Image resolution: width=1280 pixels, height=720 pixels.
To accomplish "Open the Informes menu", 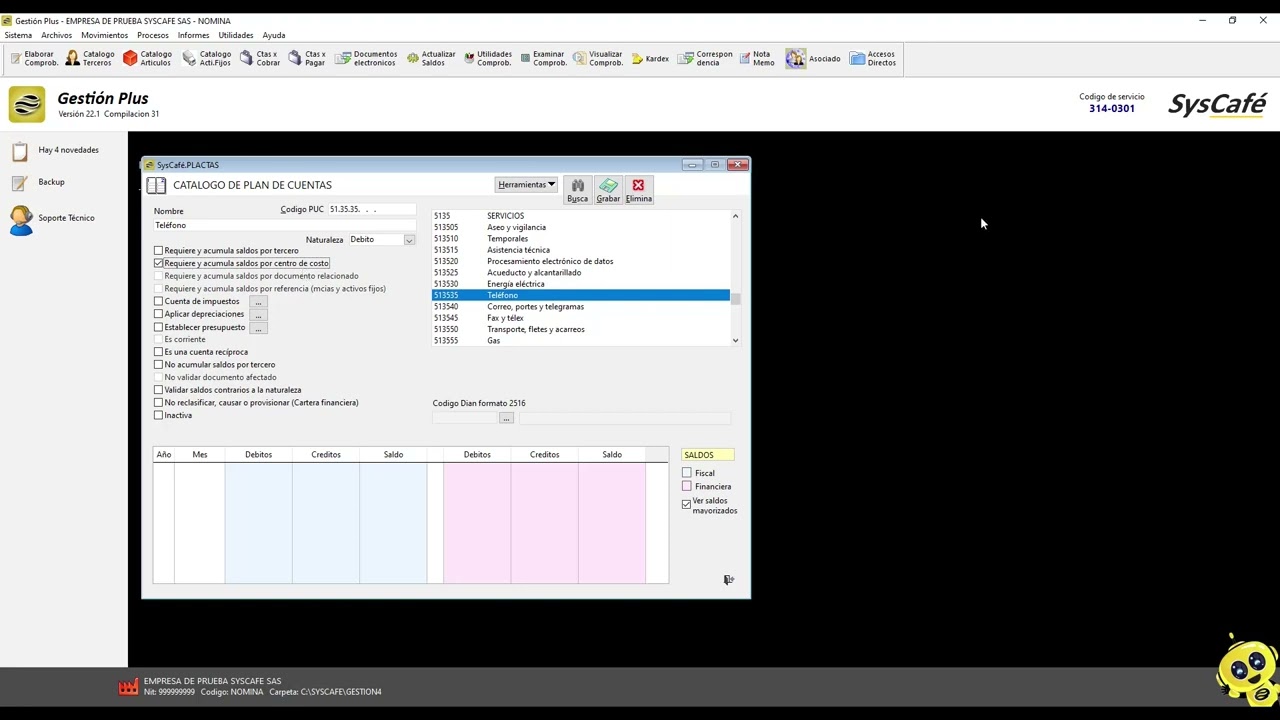I will coord(194,35).
